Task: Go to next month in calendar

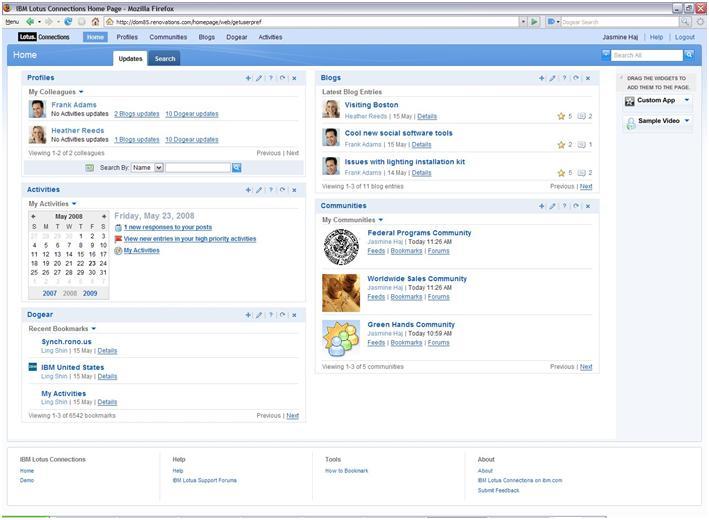Action: [104, 217]
